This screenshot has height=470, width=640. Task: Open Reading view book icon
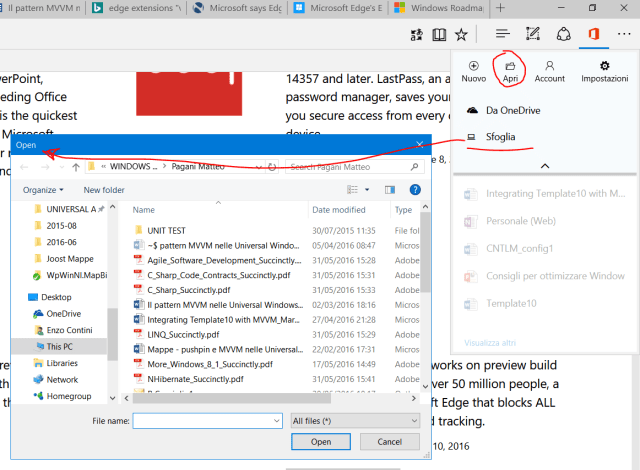(439, 35)
